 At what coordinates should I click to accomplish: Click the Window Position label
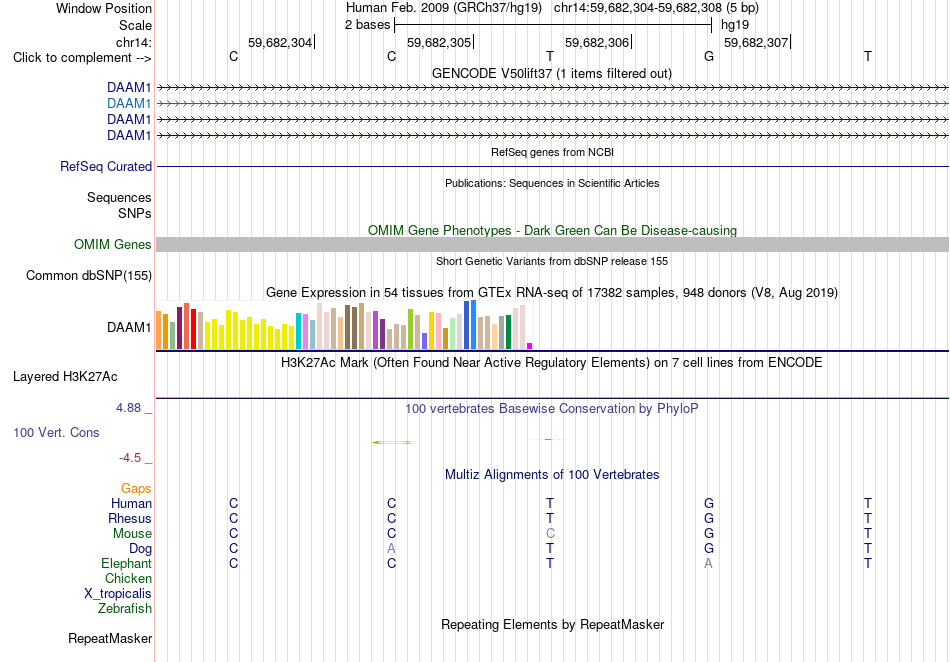[x=104, y=8]
